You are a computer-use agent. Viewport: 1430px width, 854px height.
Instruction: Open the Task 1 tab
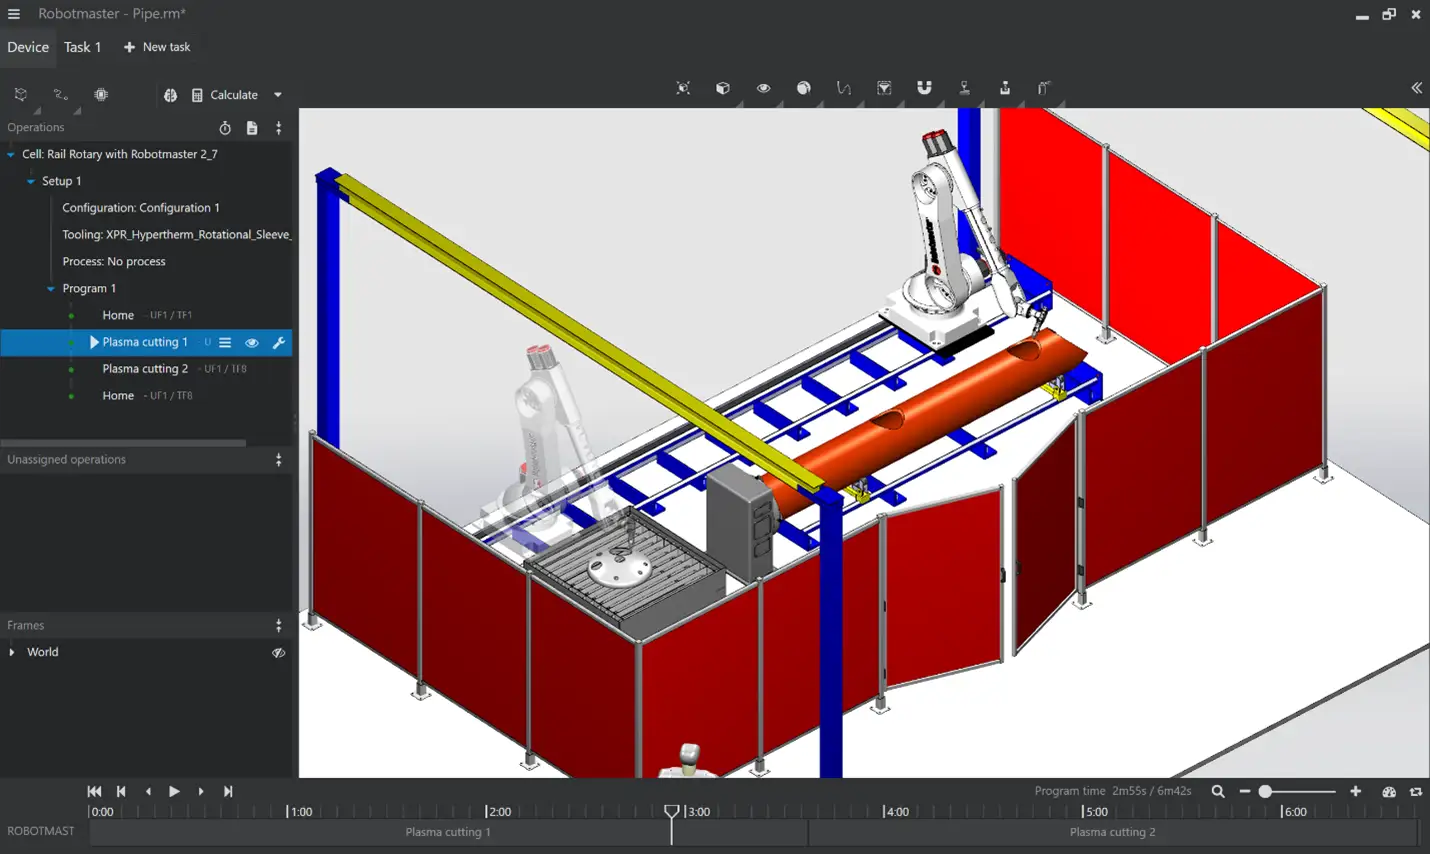point(82,47)
